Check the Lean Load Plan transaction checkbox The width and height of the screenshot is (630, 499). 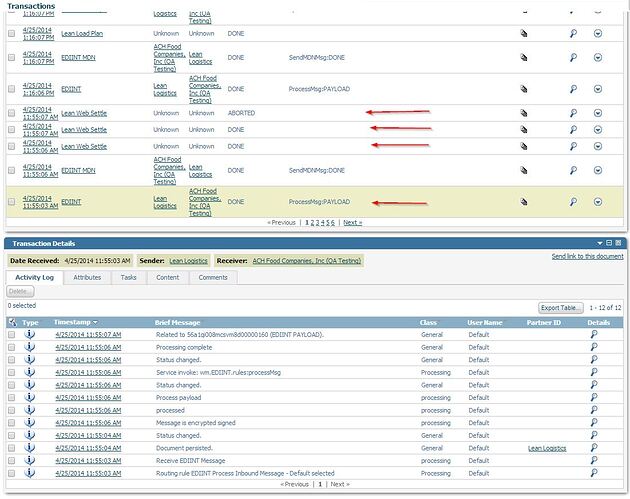pyautogui.click(x=12, y=34)
